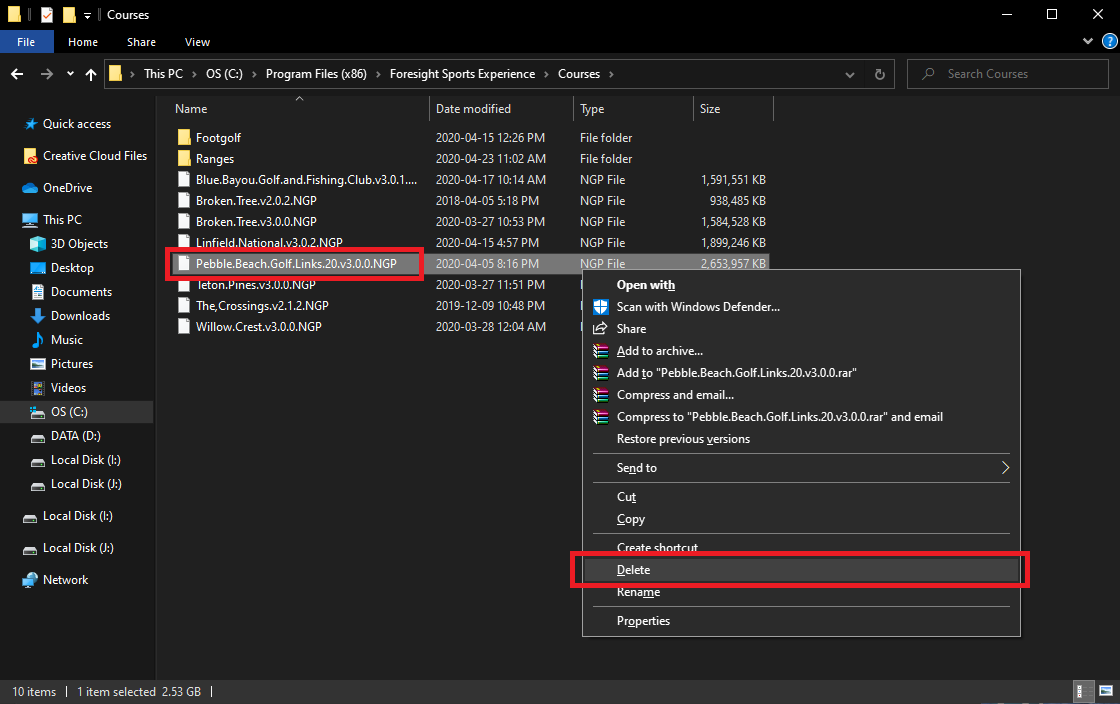Select the Footgolf folder
Image resolution: width=1120 pixels, height=704 pixels.
click(x=219, y=138)
